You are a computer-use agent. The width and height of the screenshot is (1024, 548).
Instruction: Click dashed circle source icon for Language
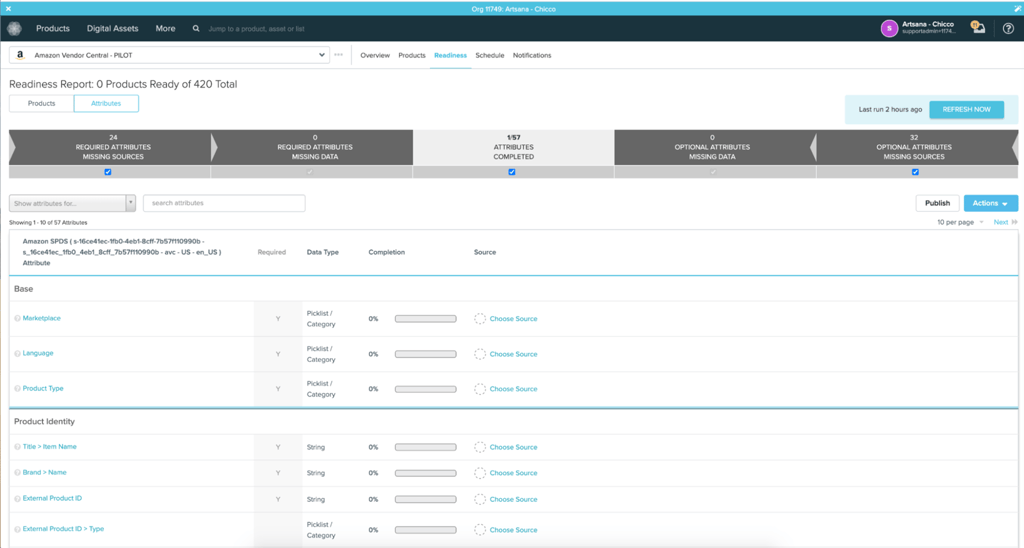(480, 354)
